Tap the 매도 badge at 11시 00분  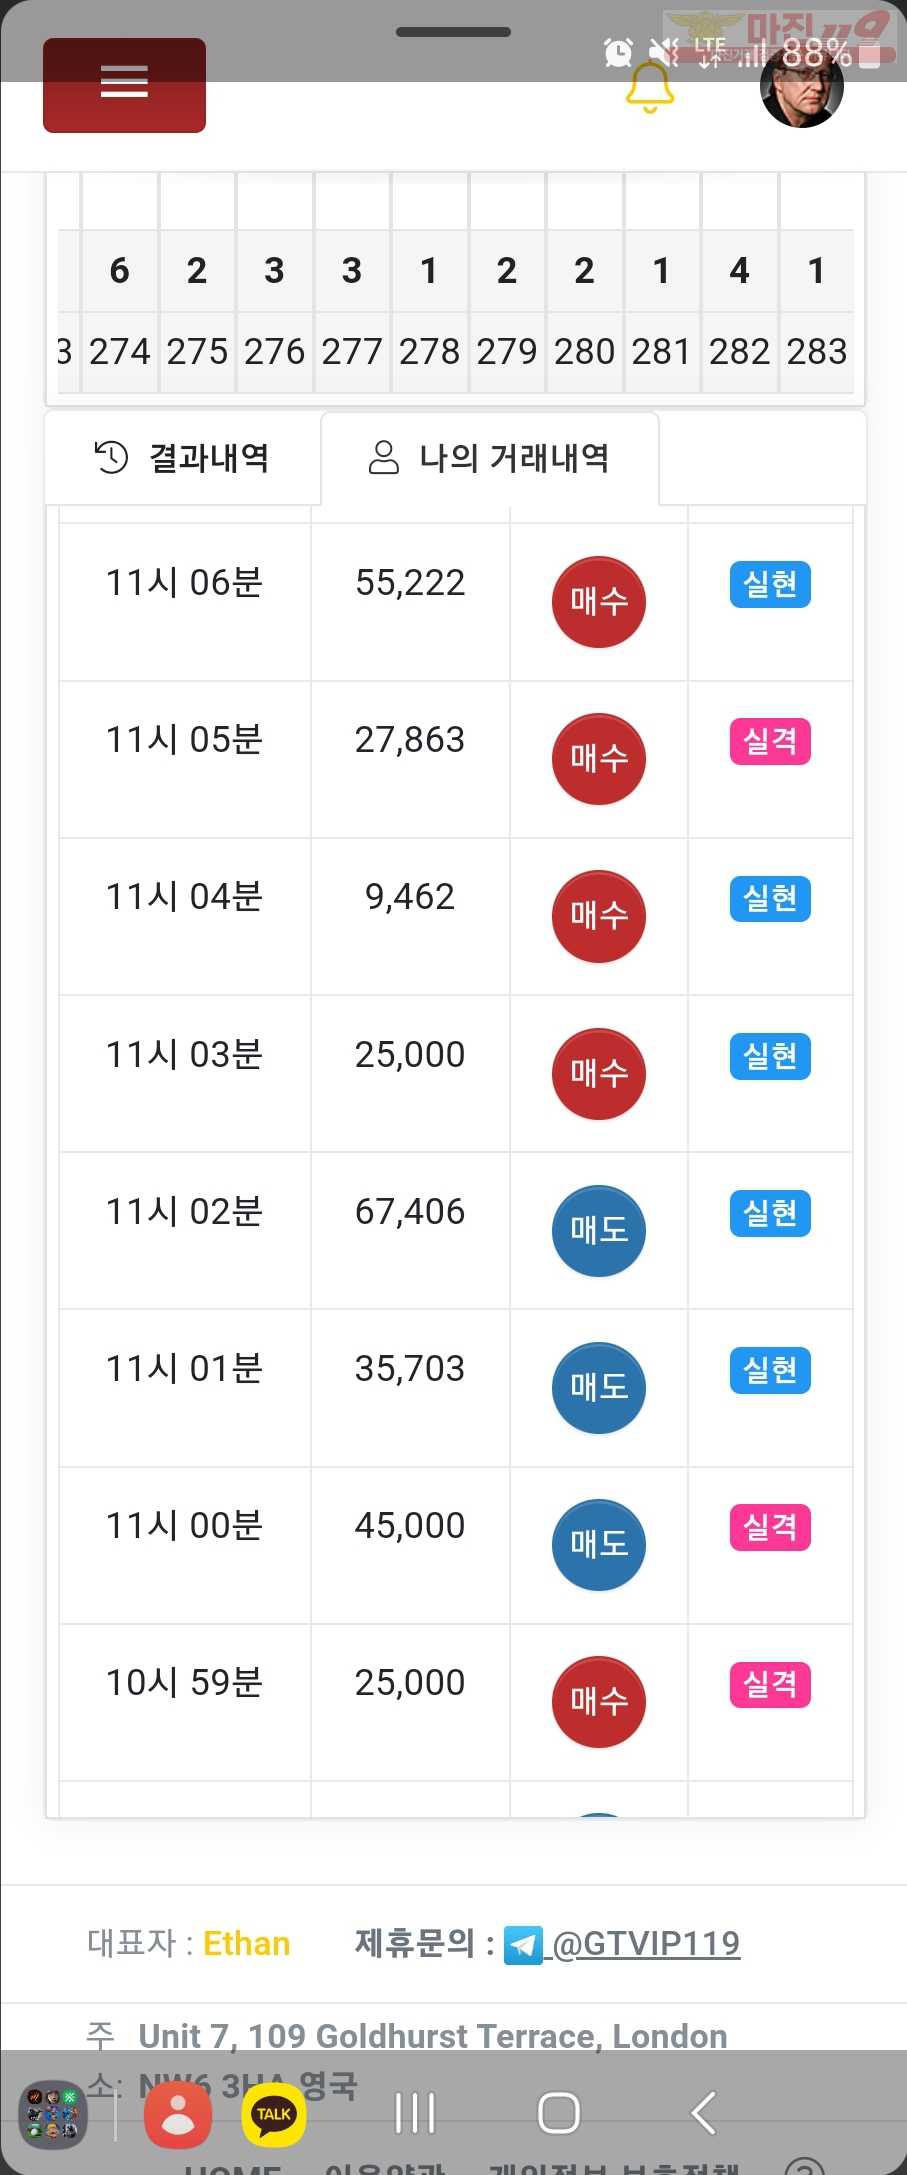599,1545
